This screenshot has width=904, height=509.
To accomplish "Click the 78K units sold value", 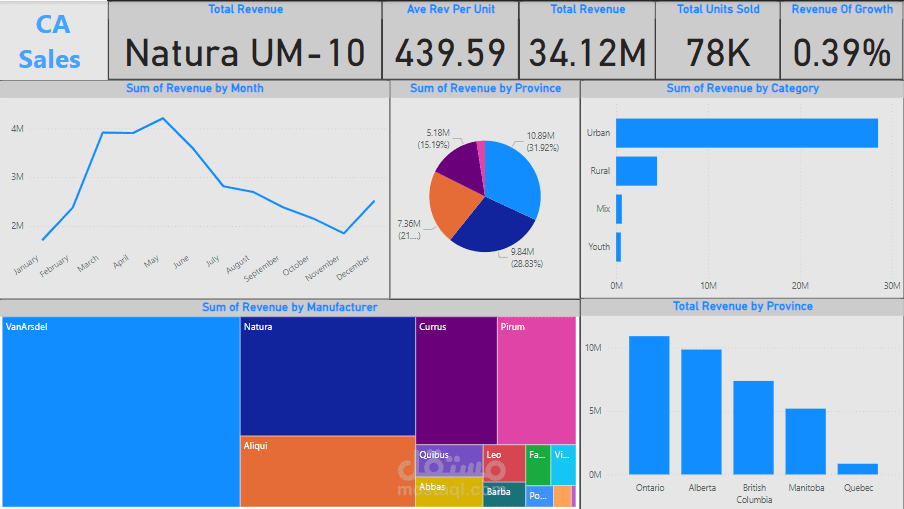I will click(x=718, y=53).
